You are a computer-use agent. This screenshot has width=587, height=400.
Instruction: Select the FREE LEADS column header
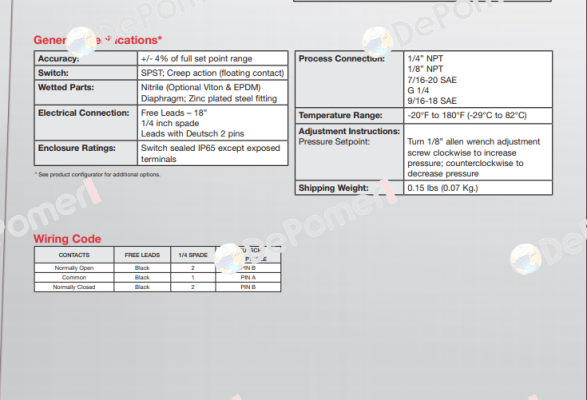[x=142, y=255]
